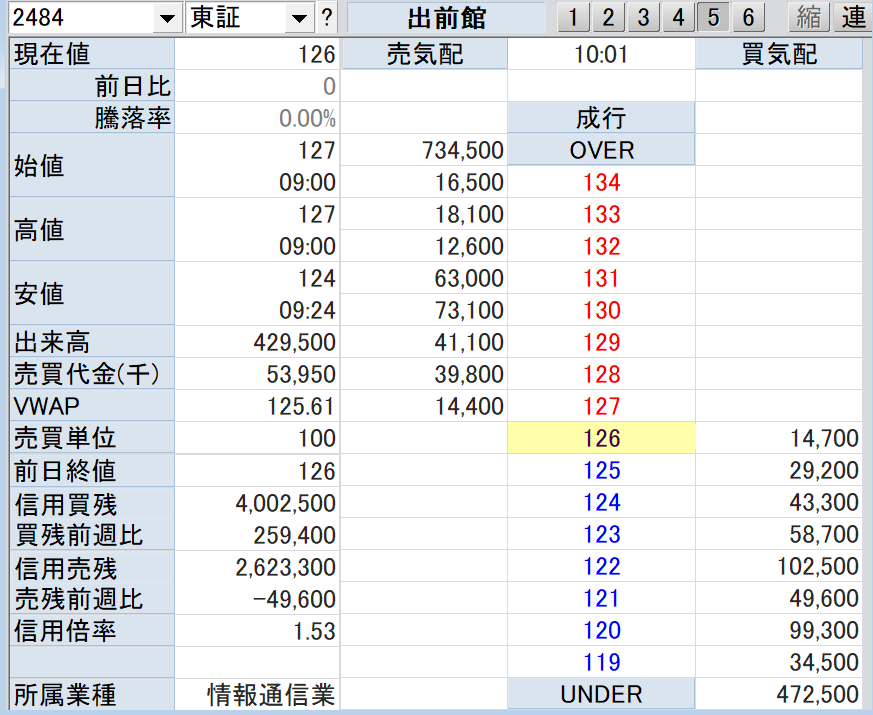Select board tab 4
This screenshot has height=715, width=873.
pyautogui.click(x=678, y=18)
